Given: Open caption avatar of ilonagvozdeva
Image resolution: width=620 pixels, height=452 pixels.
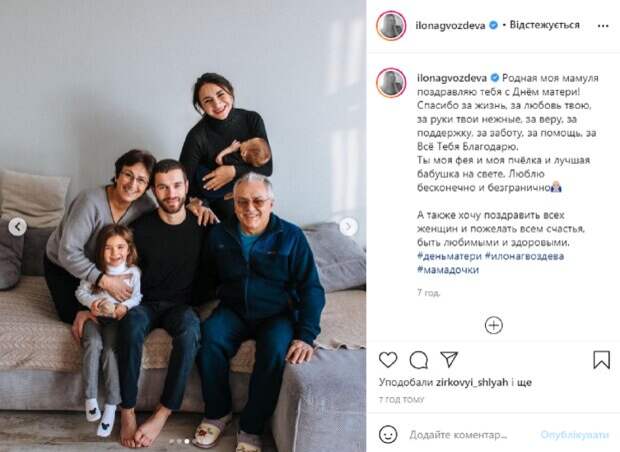Looking at the screenshot, I should click(x=391, y=83).
